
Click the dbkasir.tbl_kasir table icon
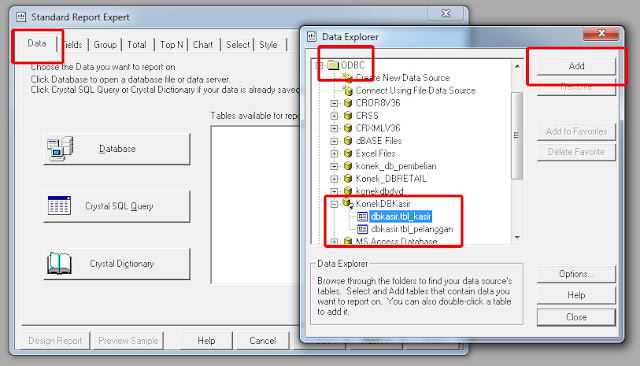click(362, 217)
